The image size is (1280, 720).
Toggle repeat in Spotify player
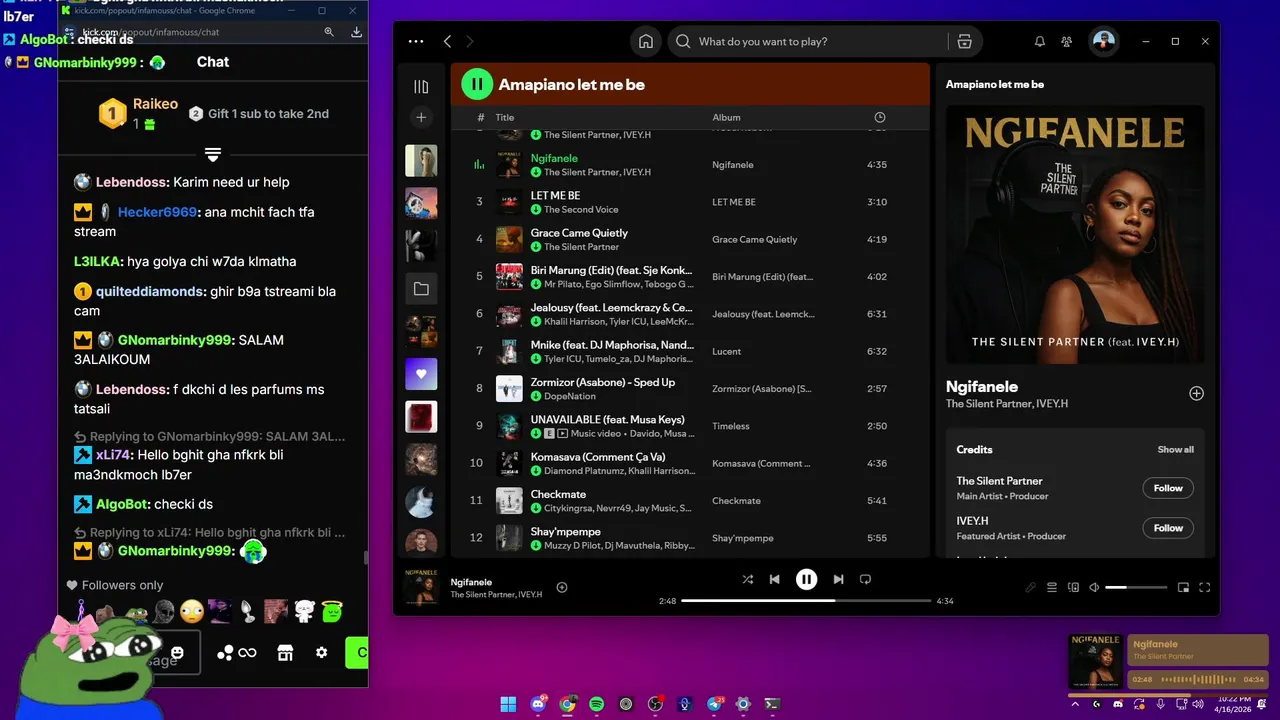(x=865, y=579)
